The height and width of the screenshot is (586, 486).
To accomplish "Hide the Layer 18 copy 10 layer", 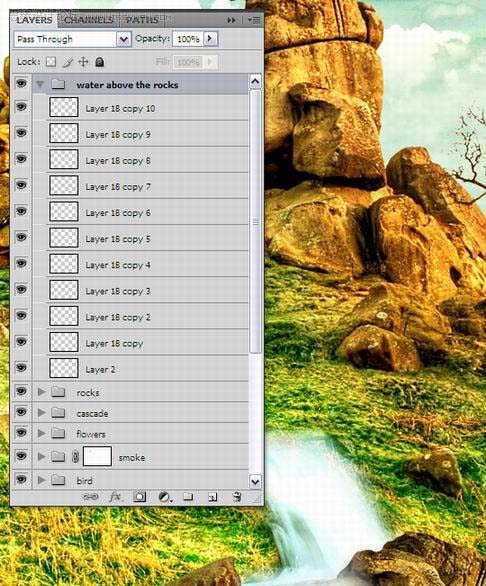I will [21, 107].
